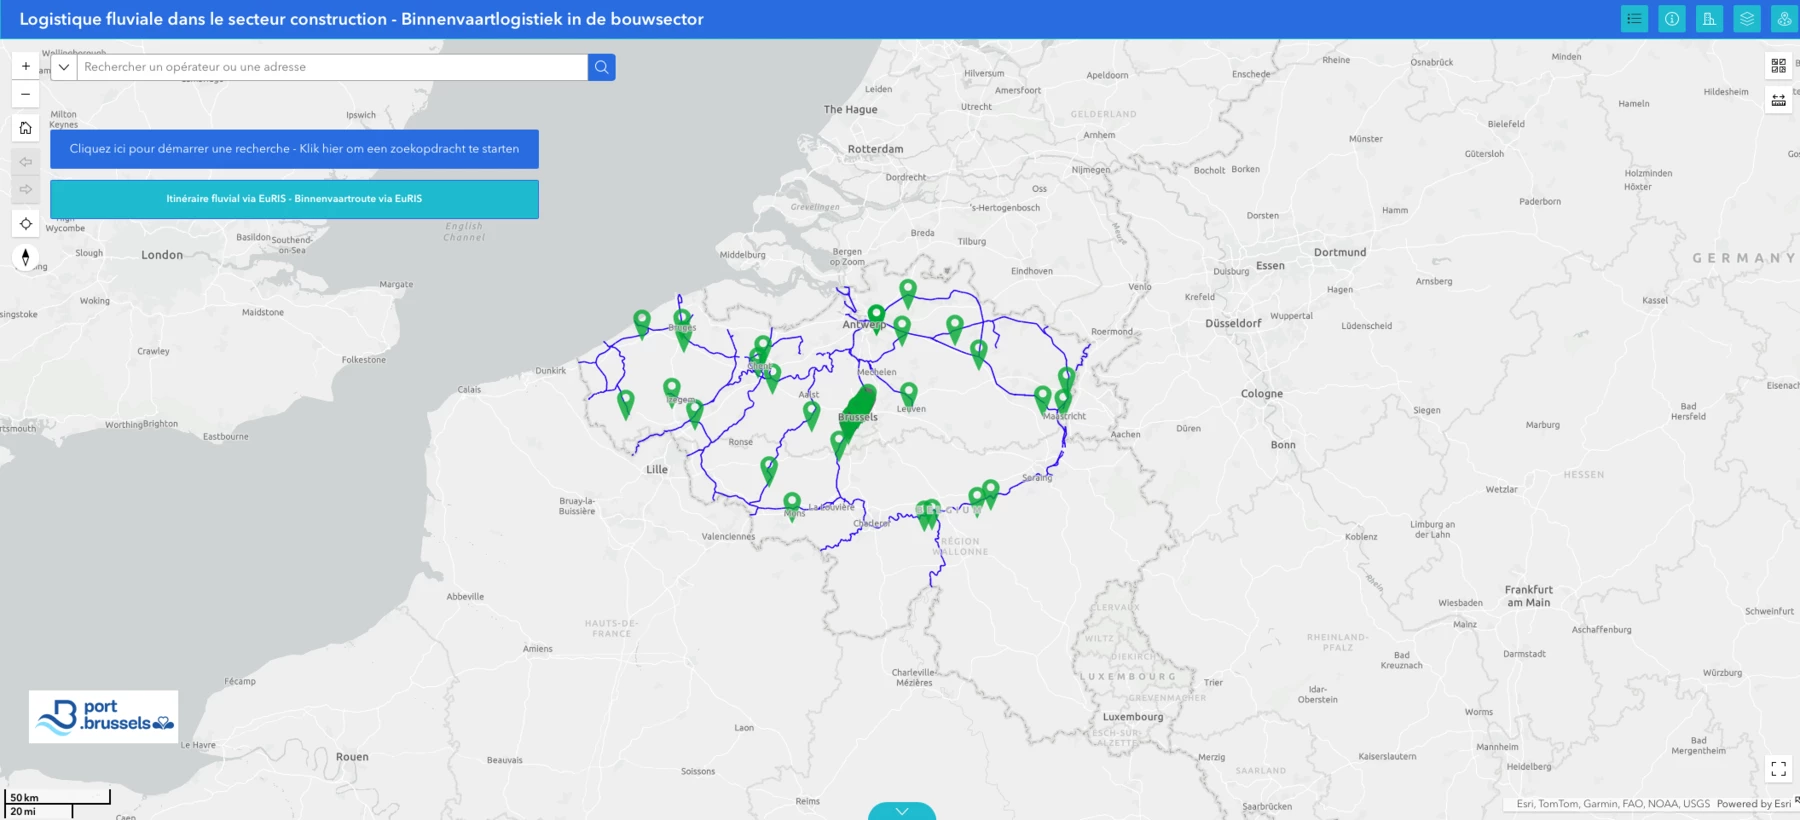The width and height of the screenshot is (1800, 820).
Task: Reset the compass orientation to north
Action: (25, 257)
